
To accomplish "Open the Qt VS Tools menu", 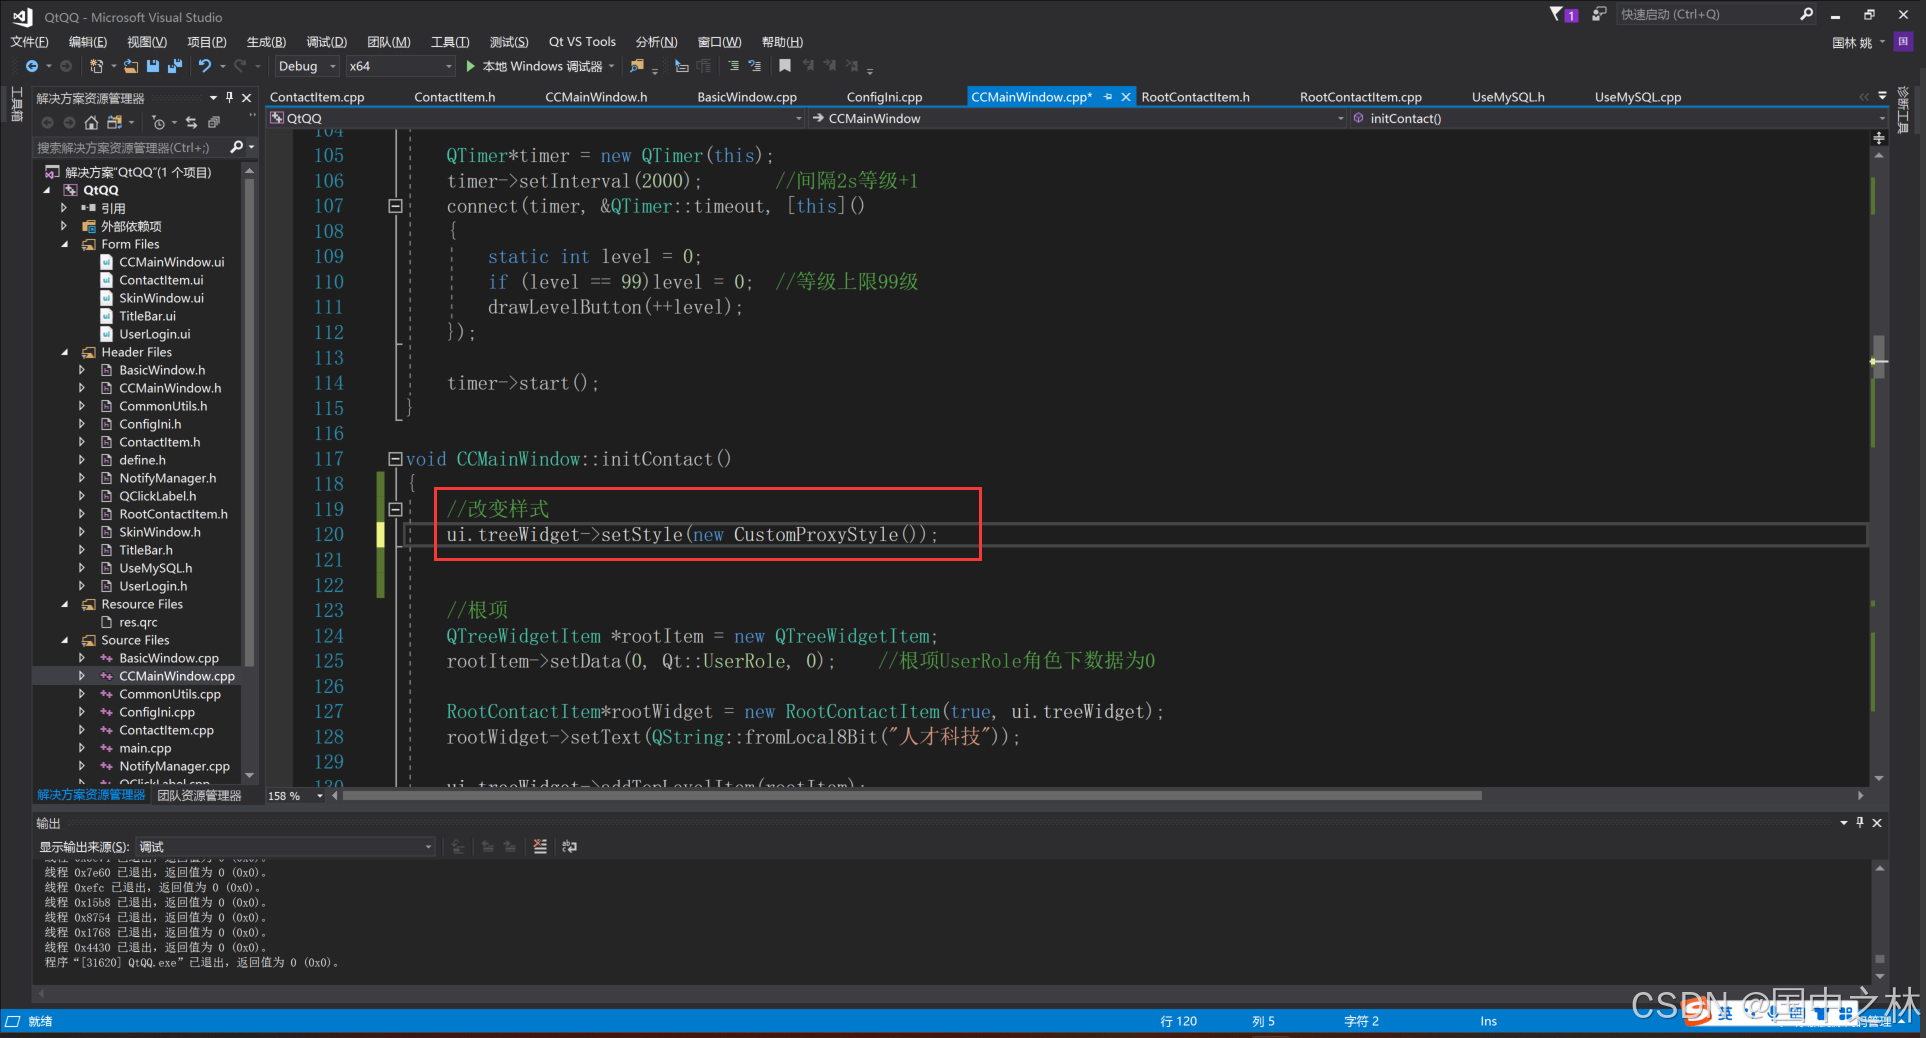I will [582, 42].
